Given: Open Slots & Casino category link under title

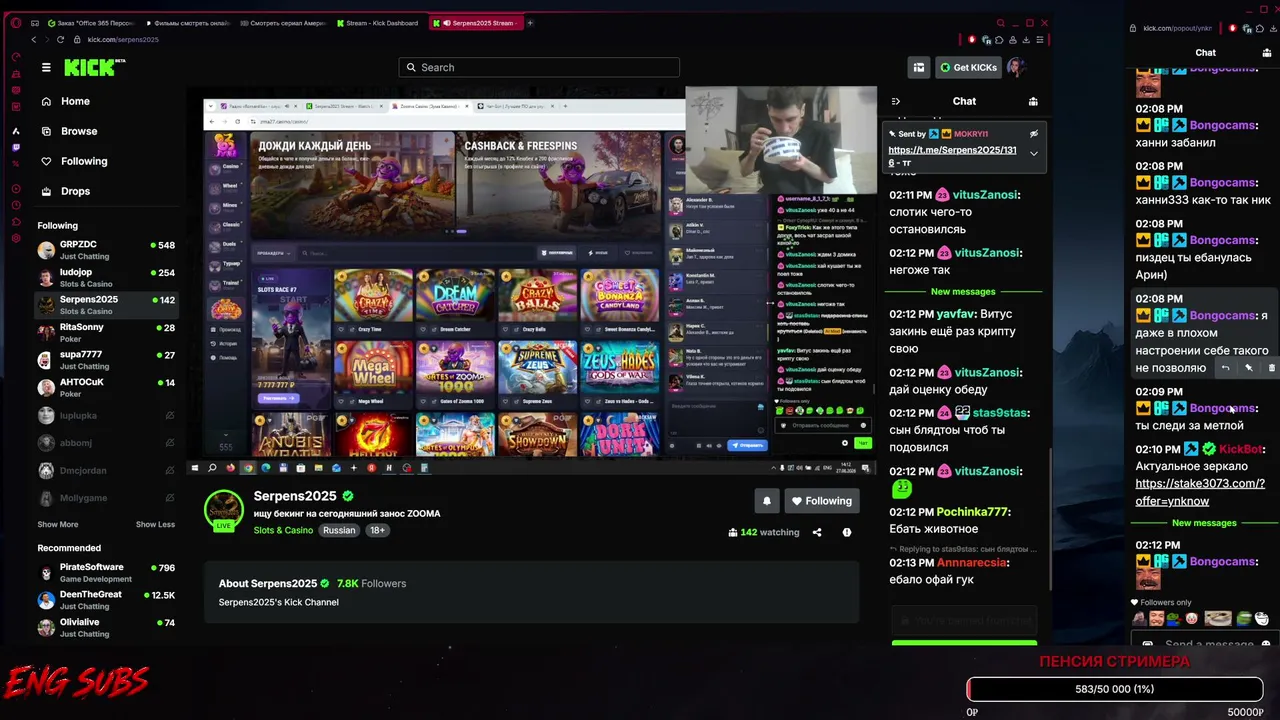Looking at the screenshot, I should click(x=283, y=530).
